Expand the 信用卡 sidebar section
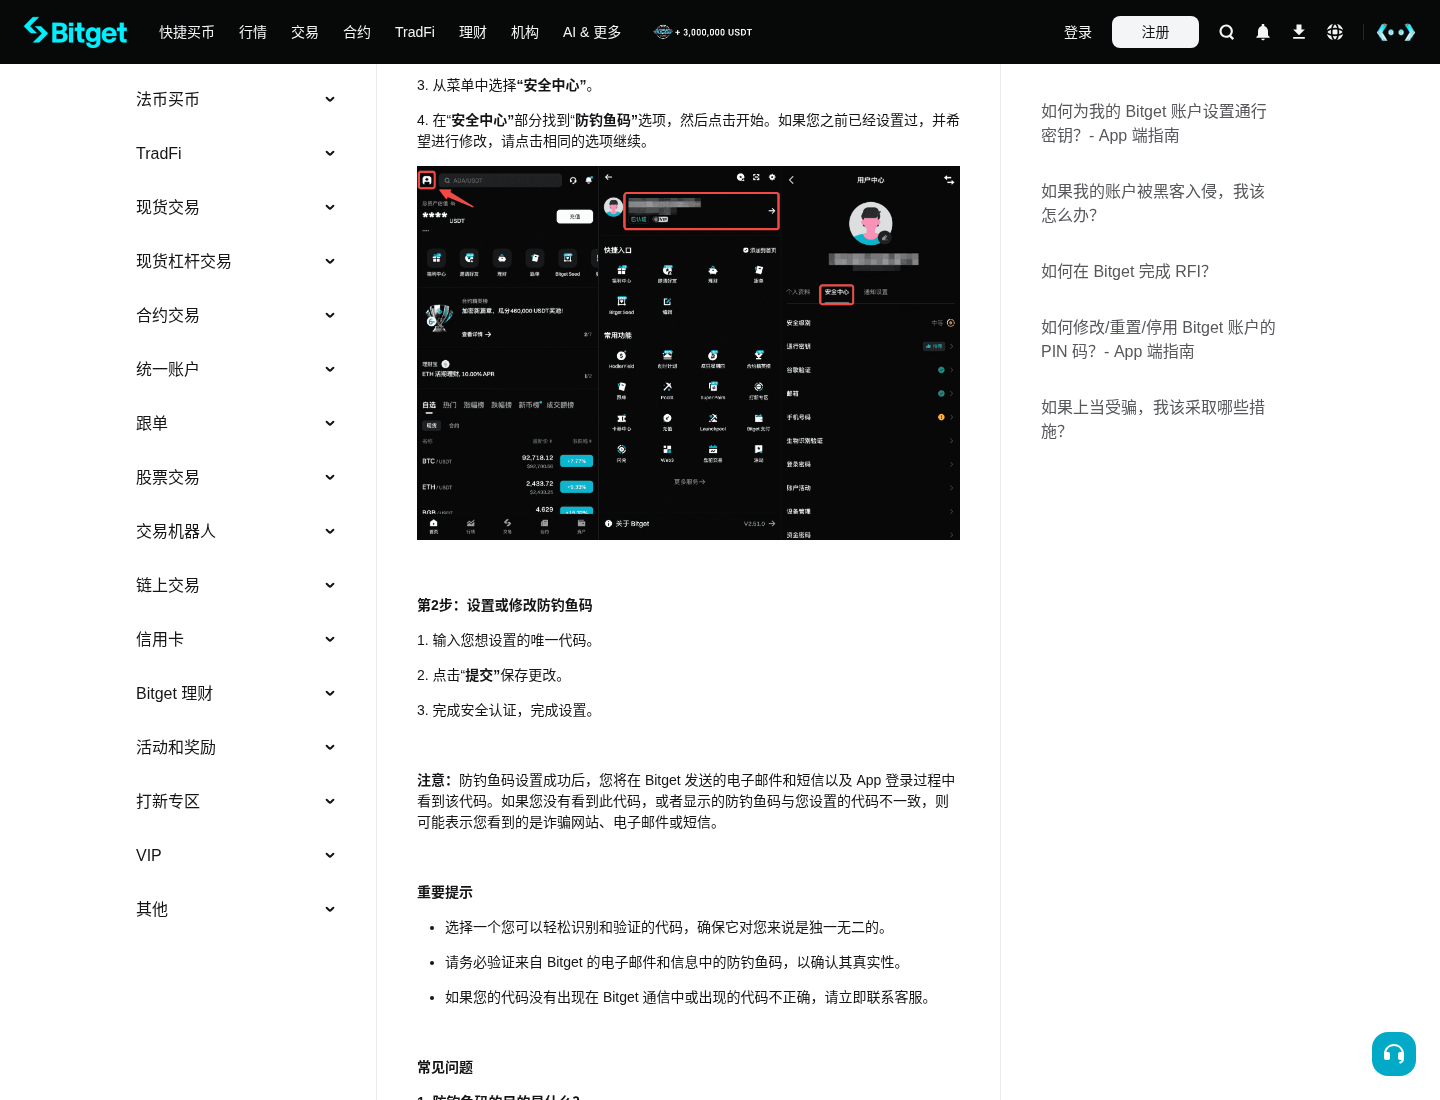Viewport: 1440px width, 1100px height. pyautogui.click(x=236, y=639)
